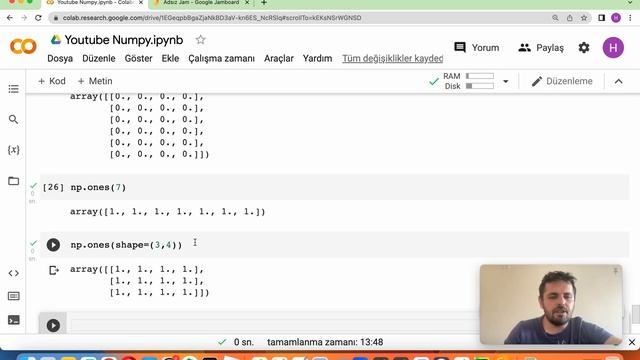The image size is (640, 360).
Task: Expand runtime connection dropdown arrow
Action: (x=505, y=81)
